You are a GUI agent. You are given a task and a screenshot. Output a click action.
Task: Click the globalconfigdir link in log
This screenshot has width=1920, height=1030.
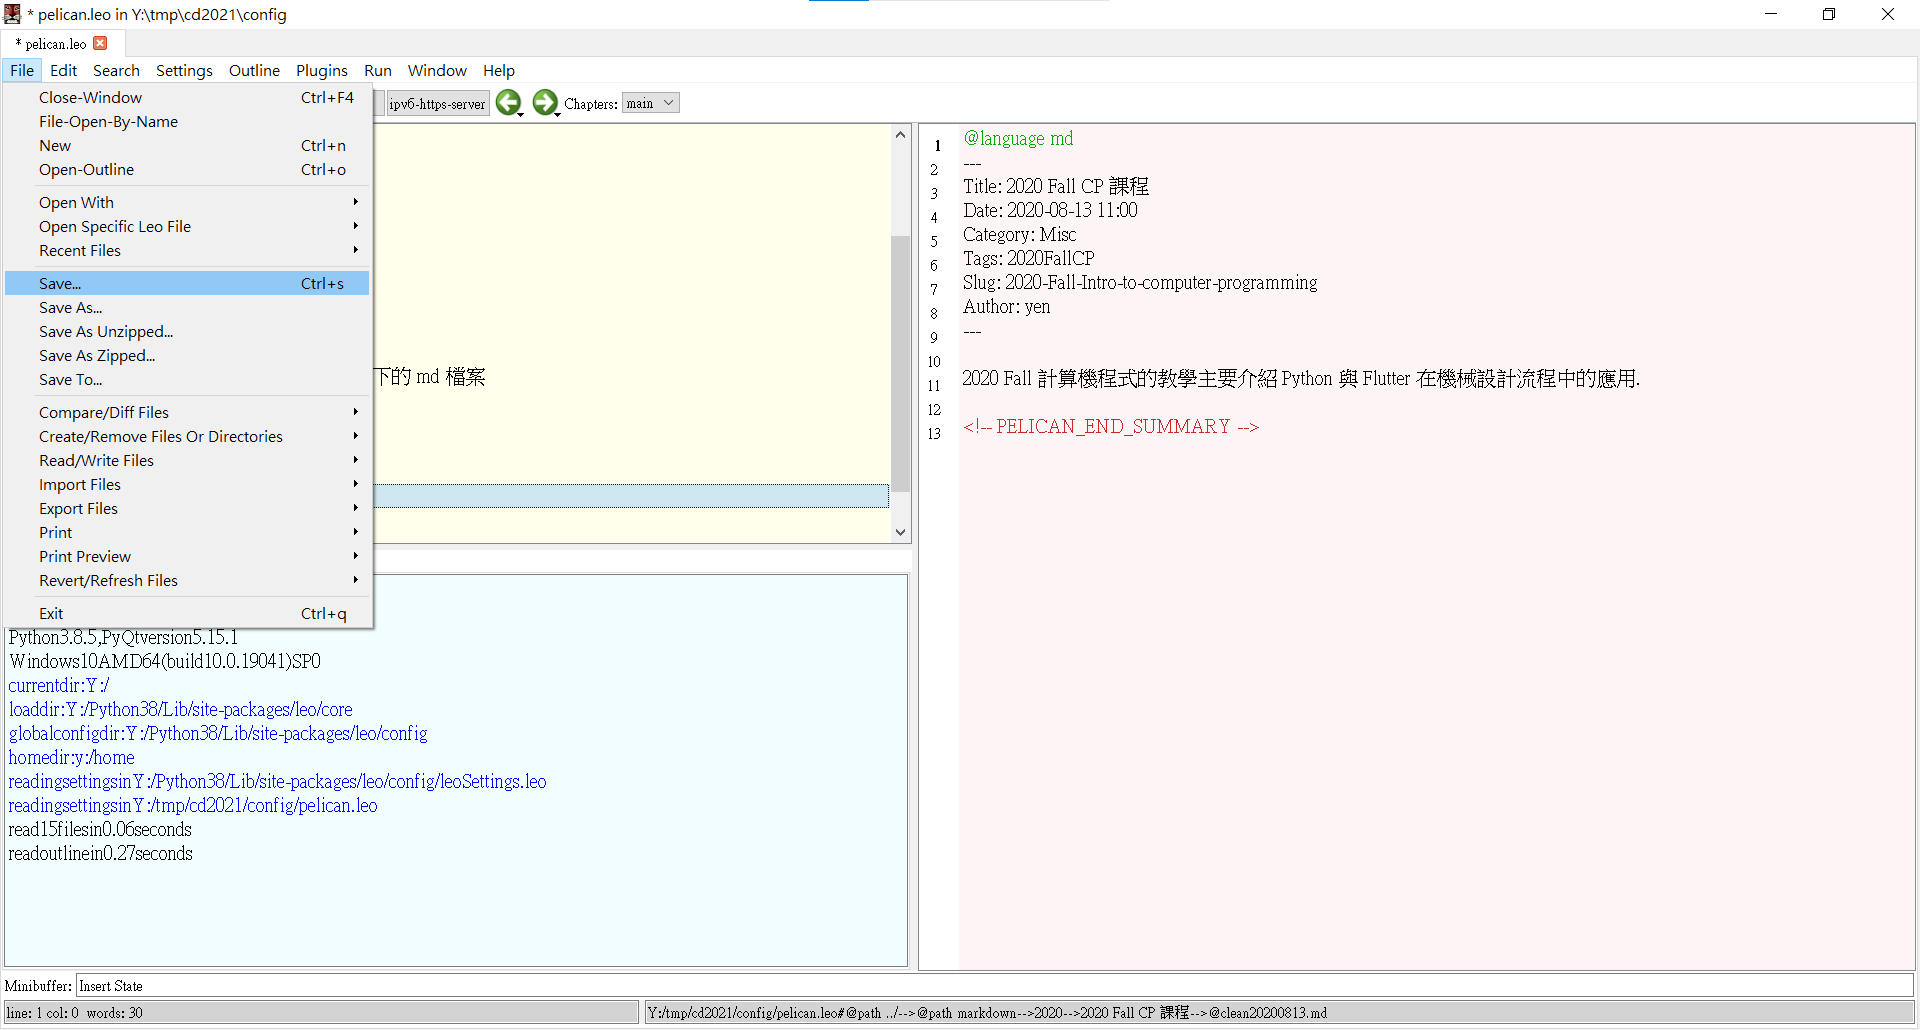click(x=218, y=733)
